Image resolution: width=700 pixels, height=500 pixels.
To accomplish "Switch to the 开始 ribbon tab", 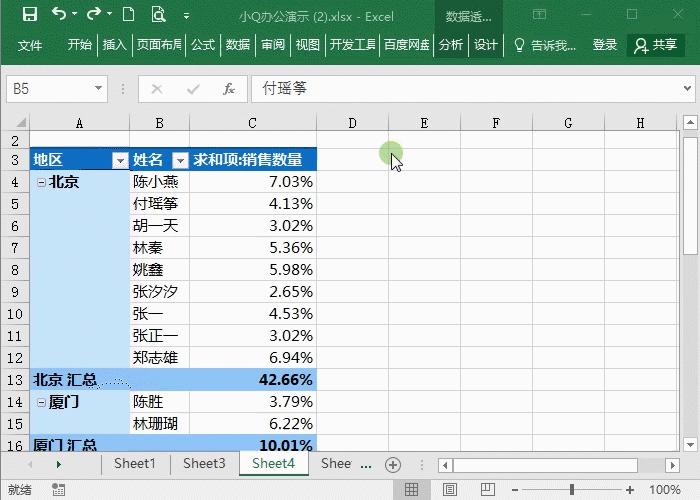I will 79,45.
